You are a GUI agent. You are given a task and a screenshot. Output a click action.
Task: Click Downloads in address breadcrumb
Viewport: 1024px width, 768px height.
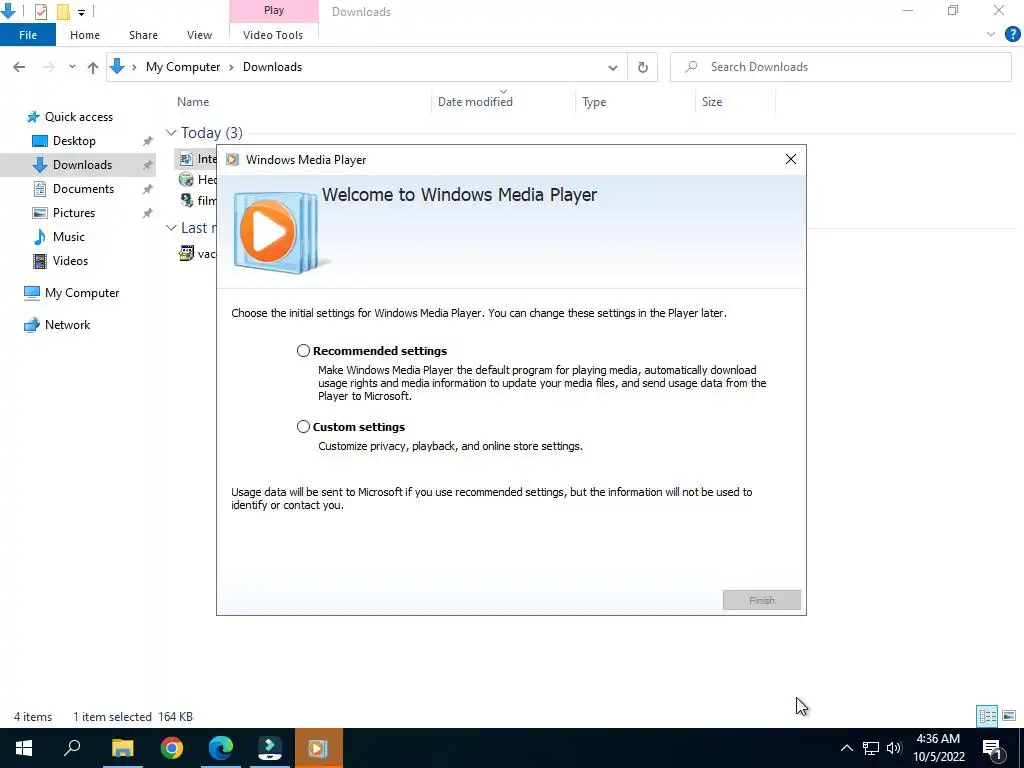click(272, 67)
